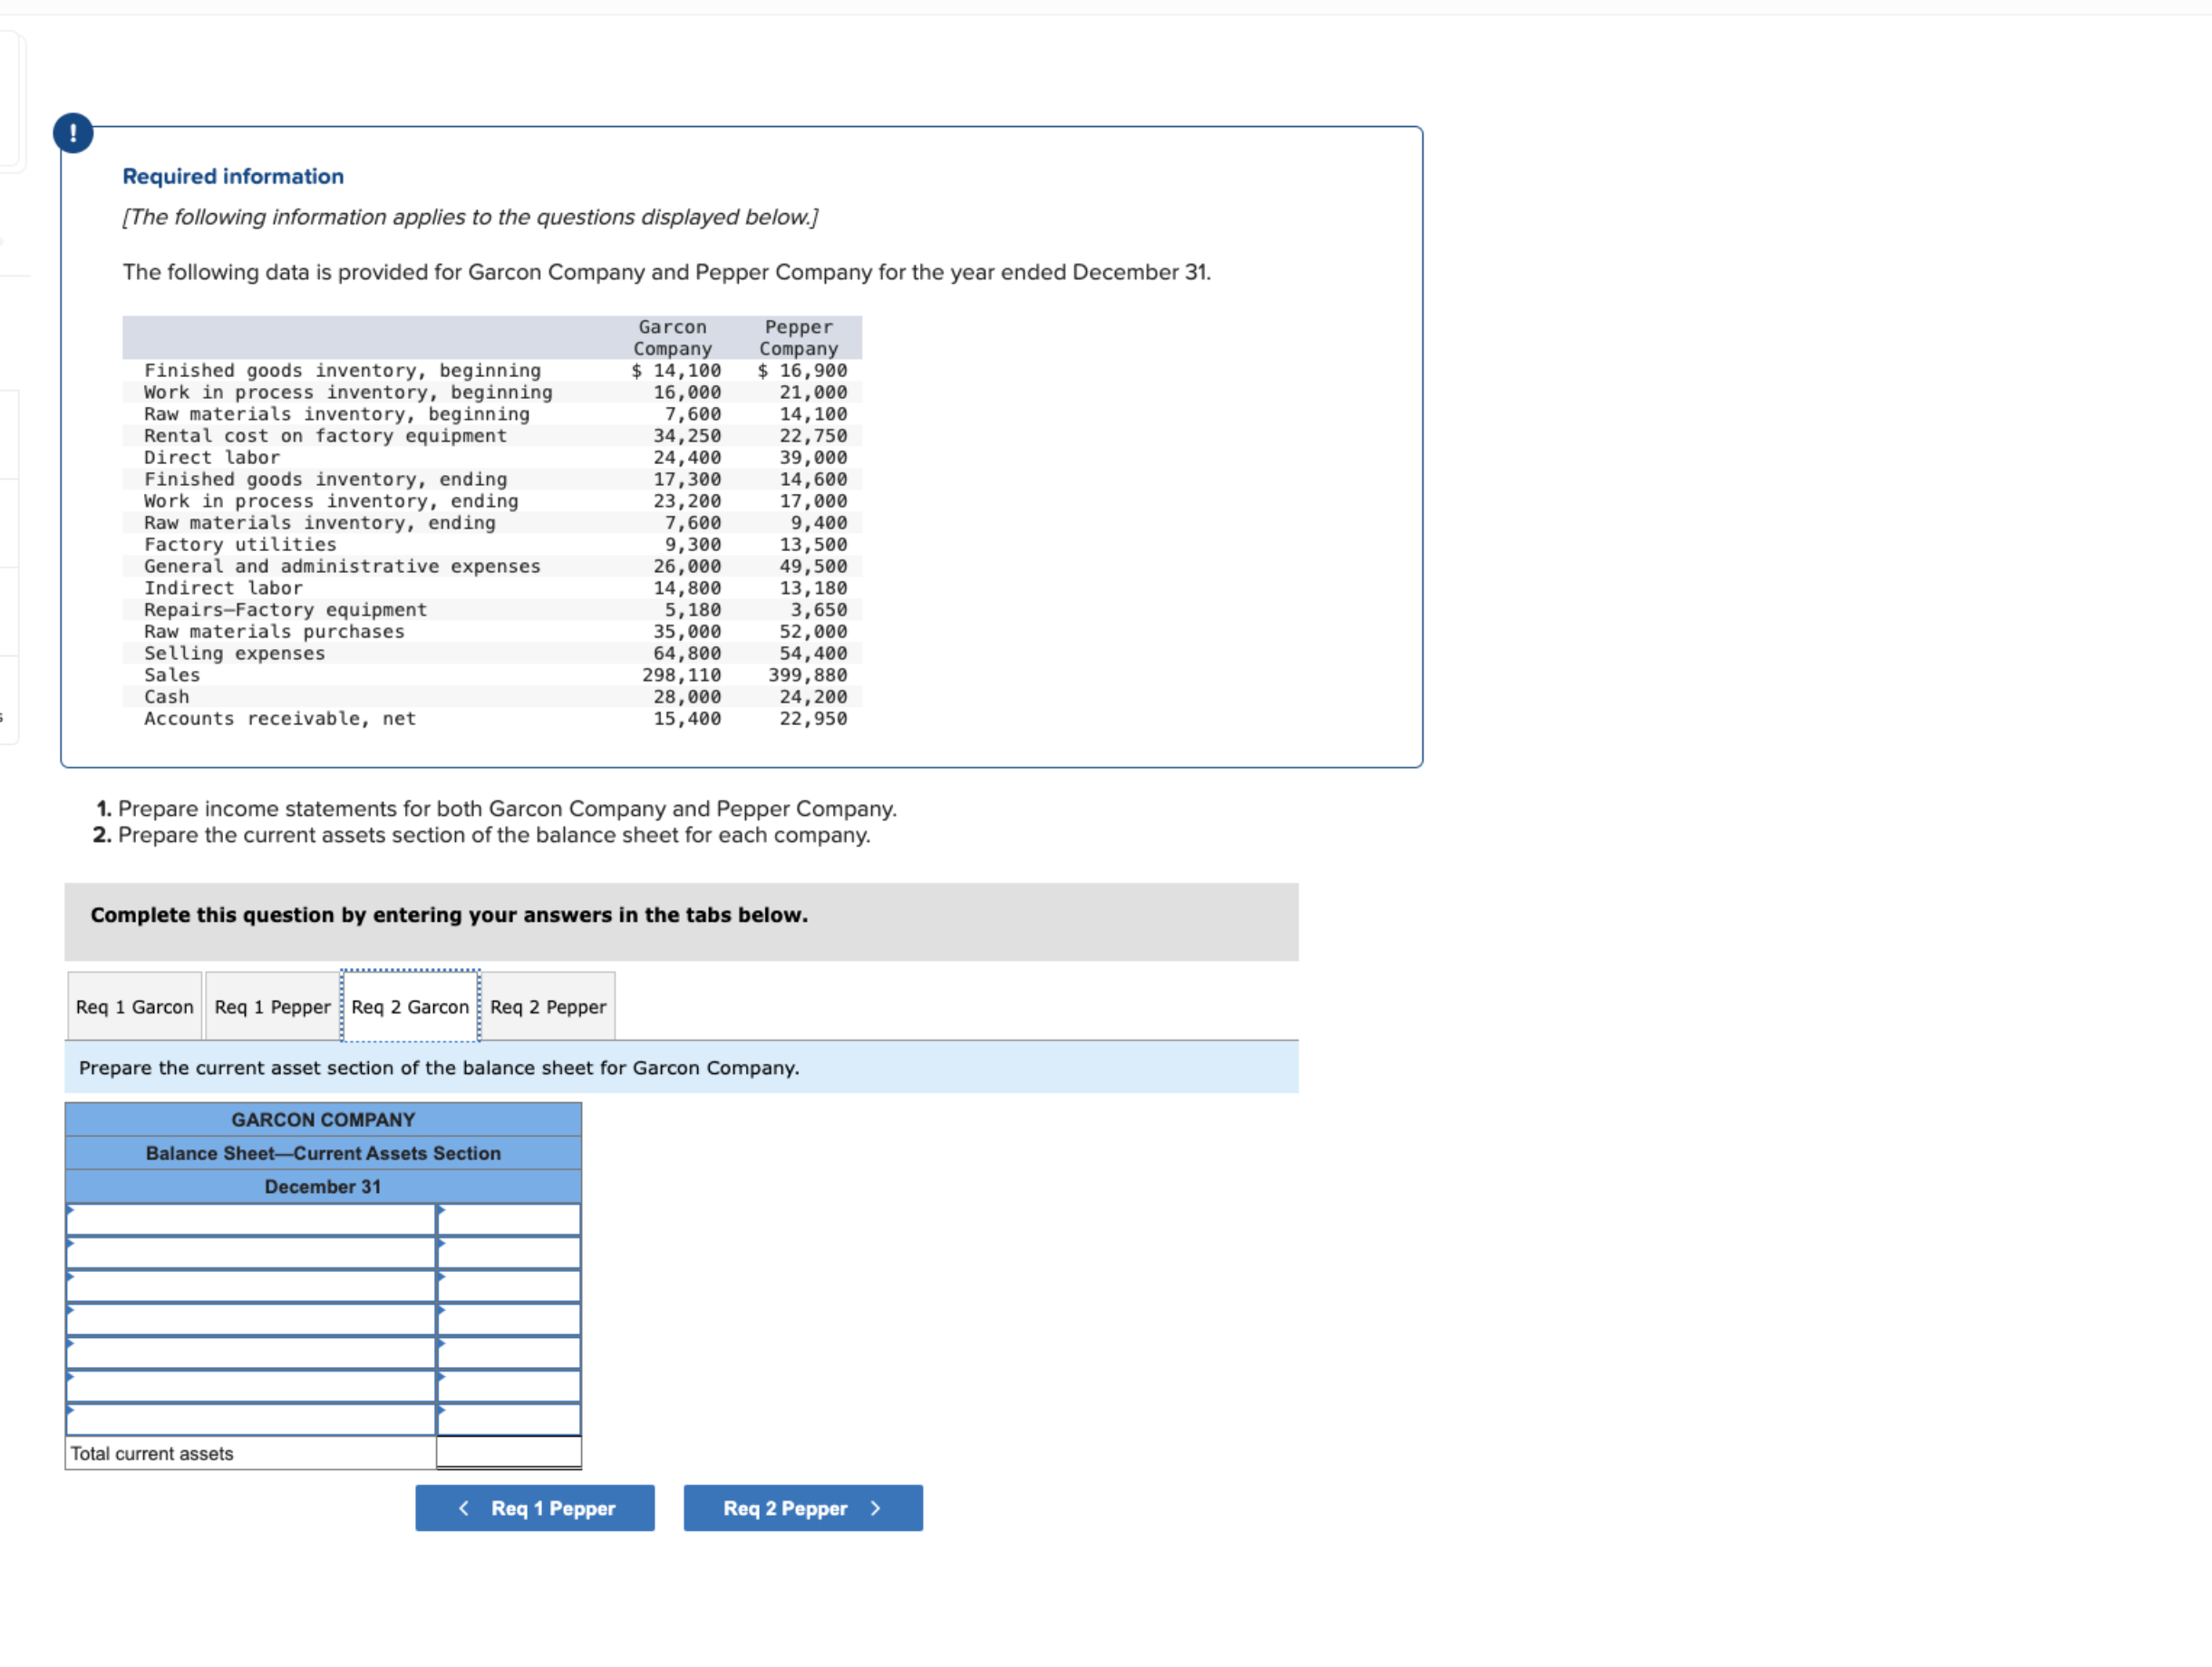Select seventh row amount input field
This screenshot has width=2212, height=1667.
pos(509,1420)
